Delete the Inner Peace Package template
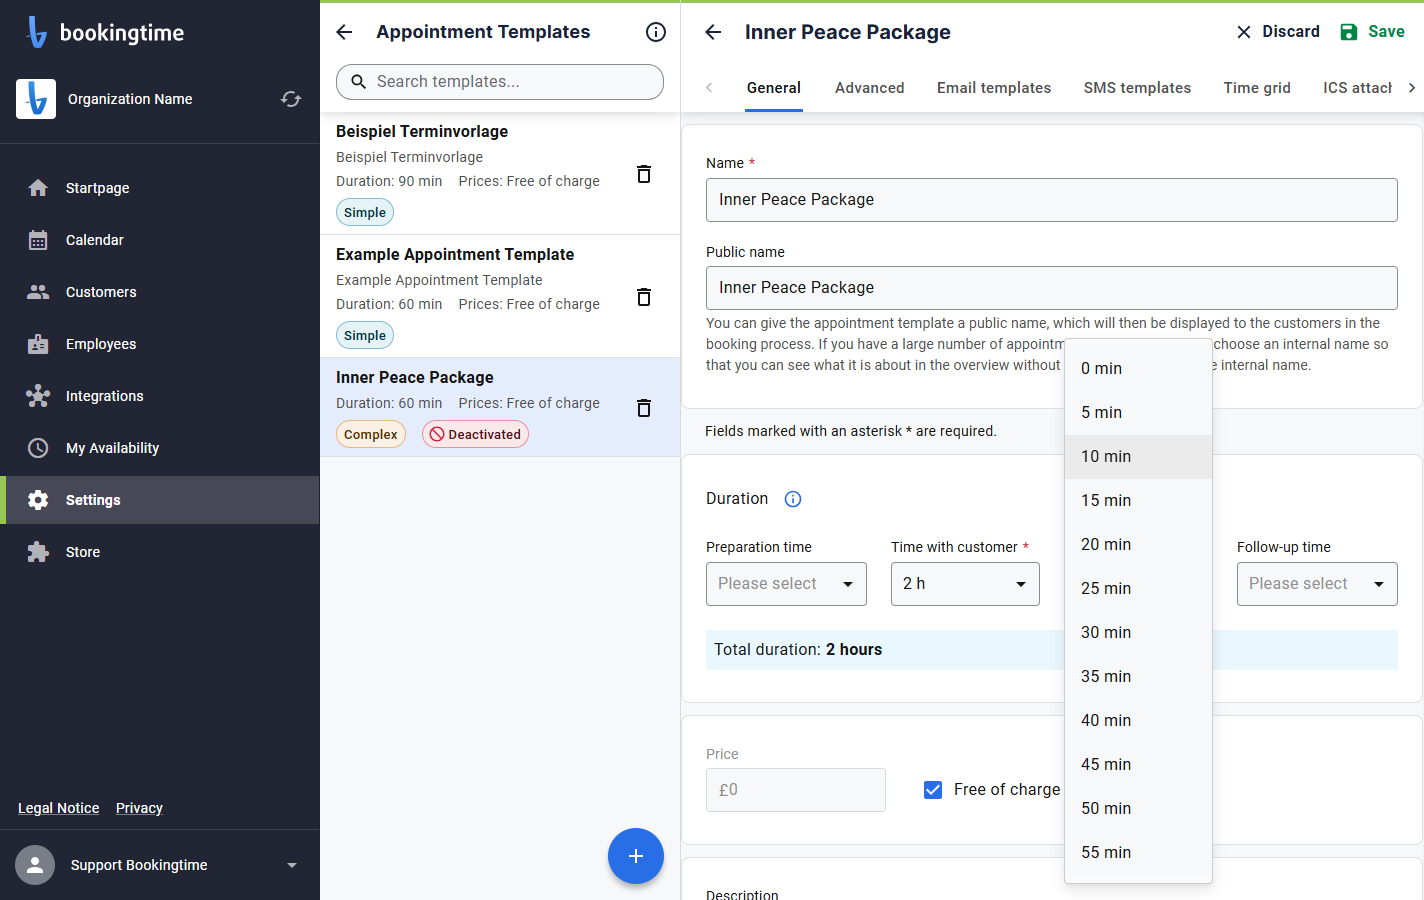1424x900 pixels. [644, 408]
